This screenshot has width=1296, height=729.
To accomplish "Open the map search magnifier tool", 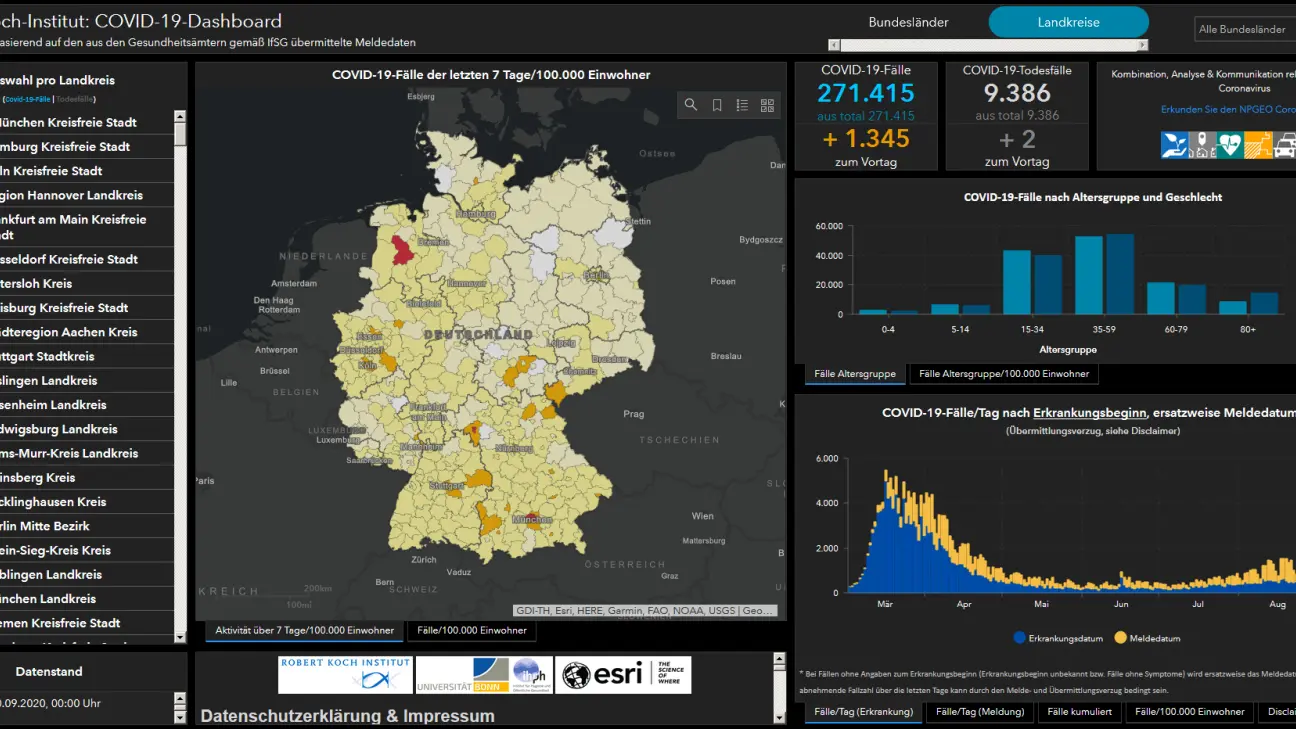I will (691, 105).
